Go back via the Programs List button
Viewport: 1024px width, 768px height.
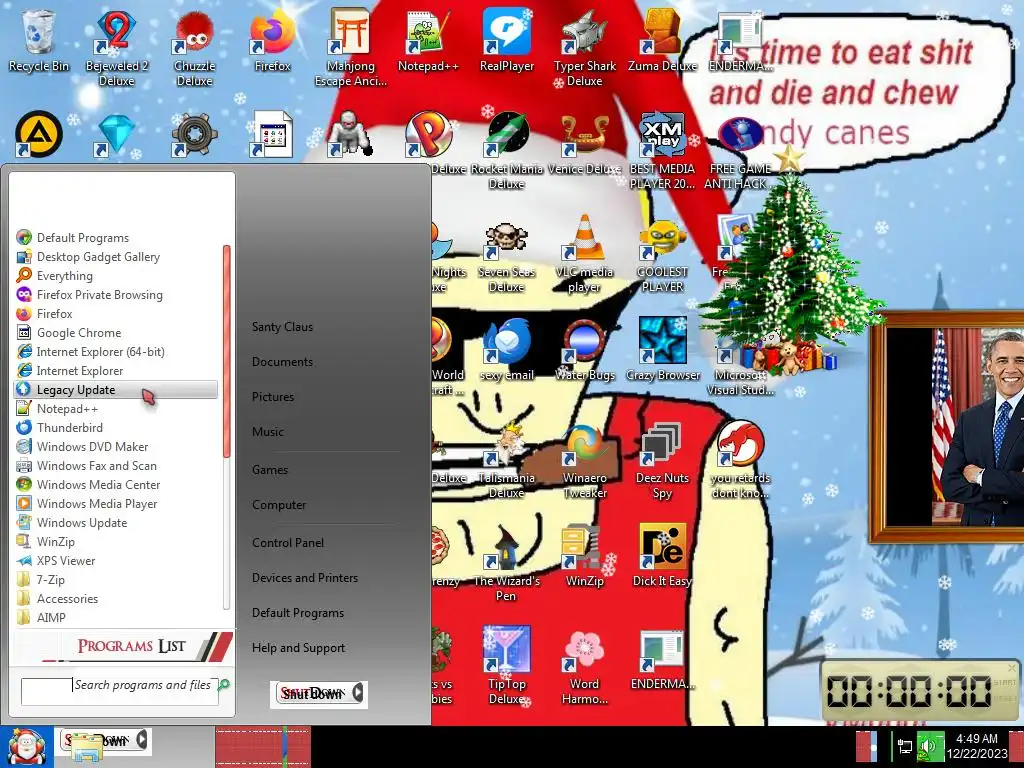123,646
